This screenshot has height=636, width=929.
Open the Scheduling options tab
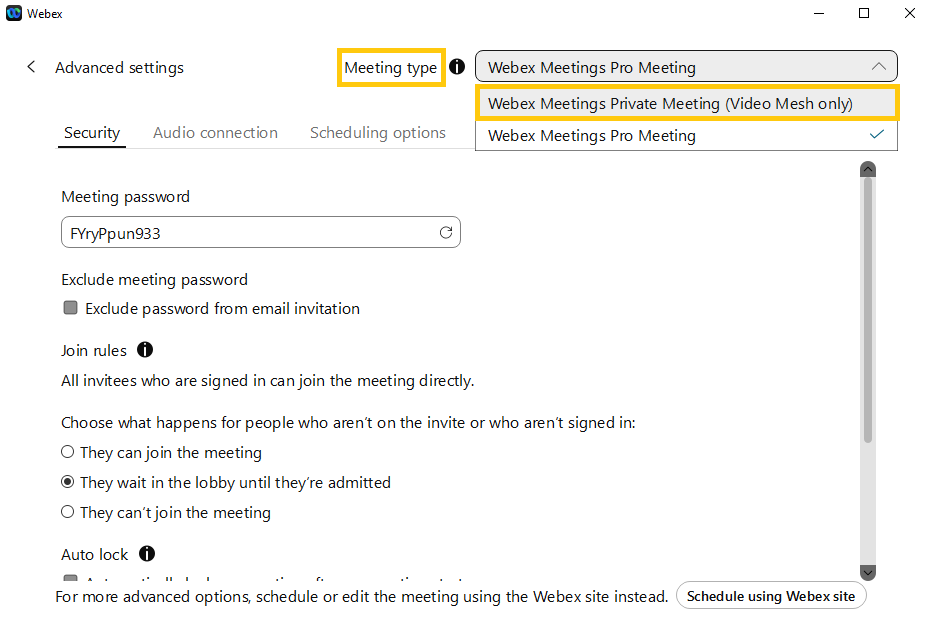click(x=377, y=132)
